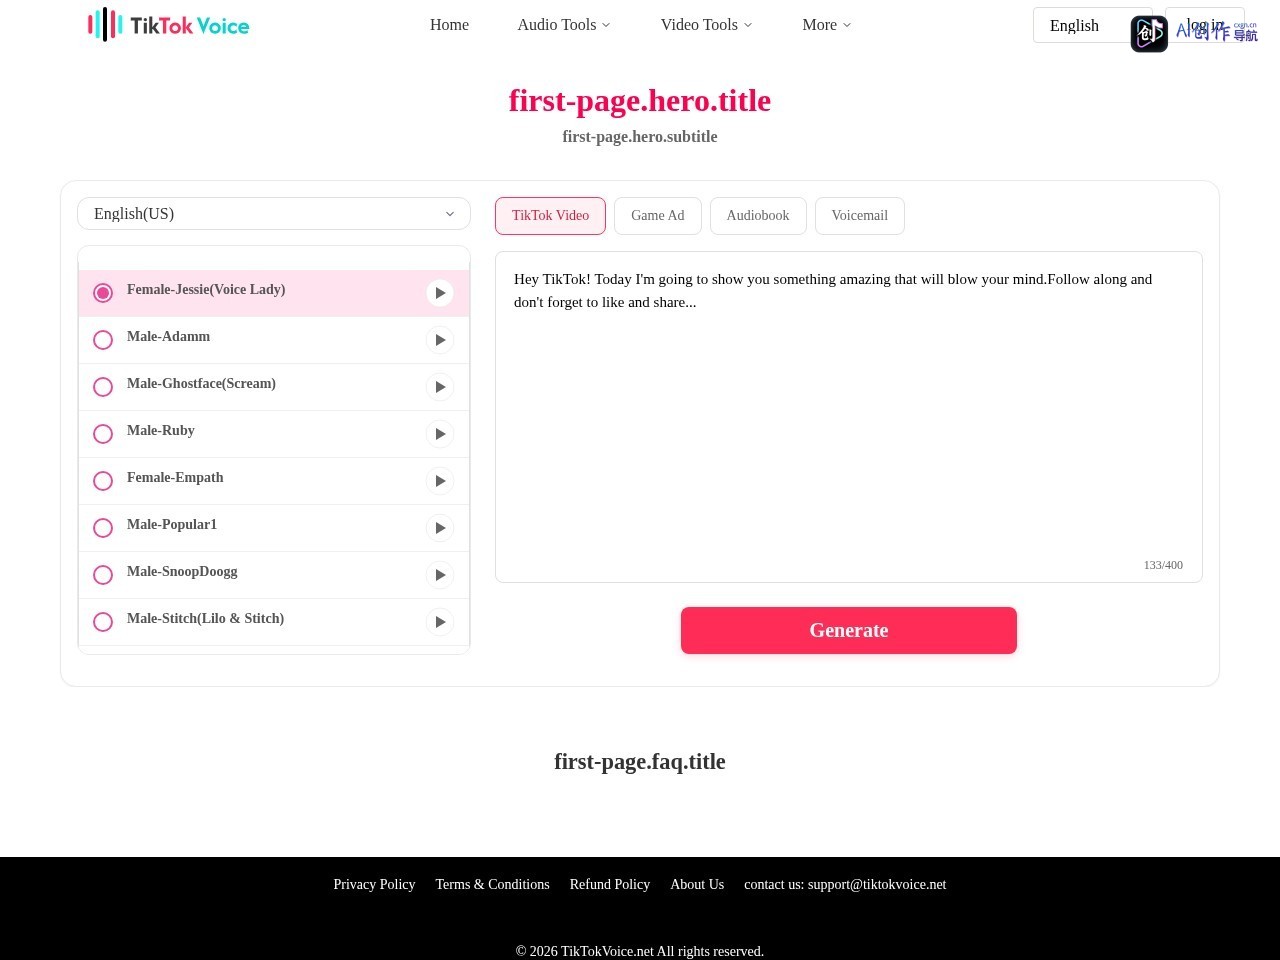The image size is (1280, 960).
Task: Switch to the Audiobook template tab
Action: click(x=758, y=216)
